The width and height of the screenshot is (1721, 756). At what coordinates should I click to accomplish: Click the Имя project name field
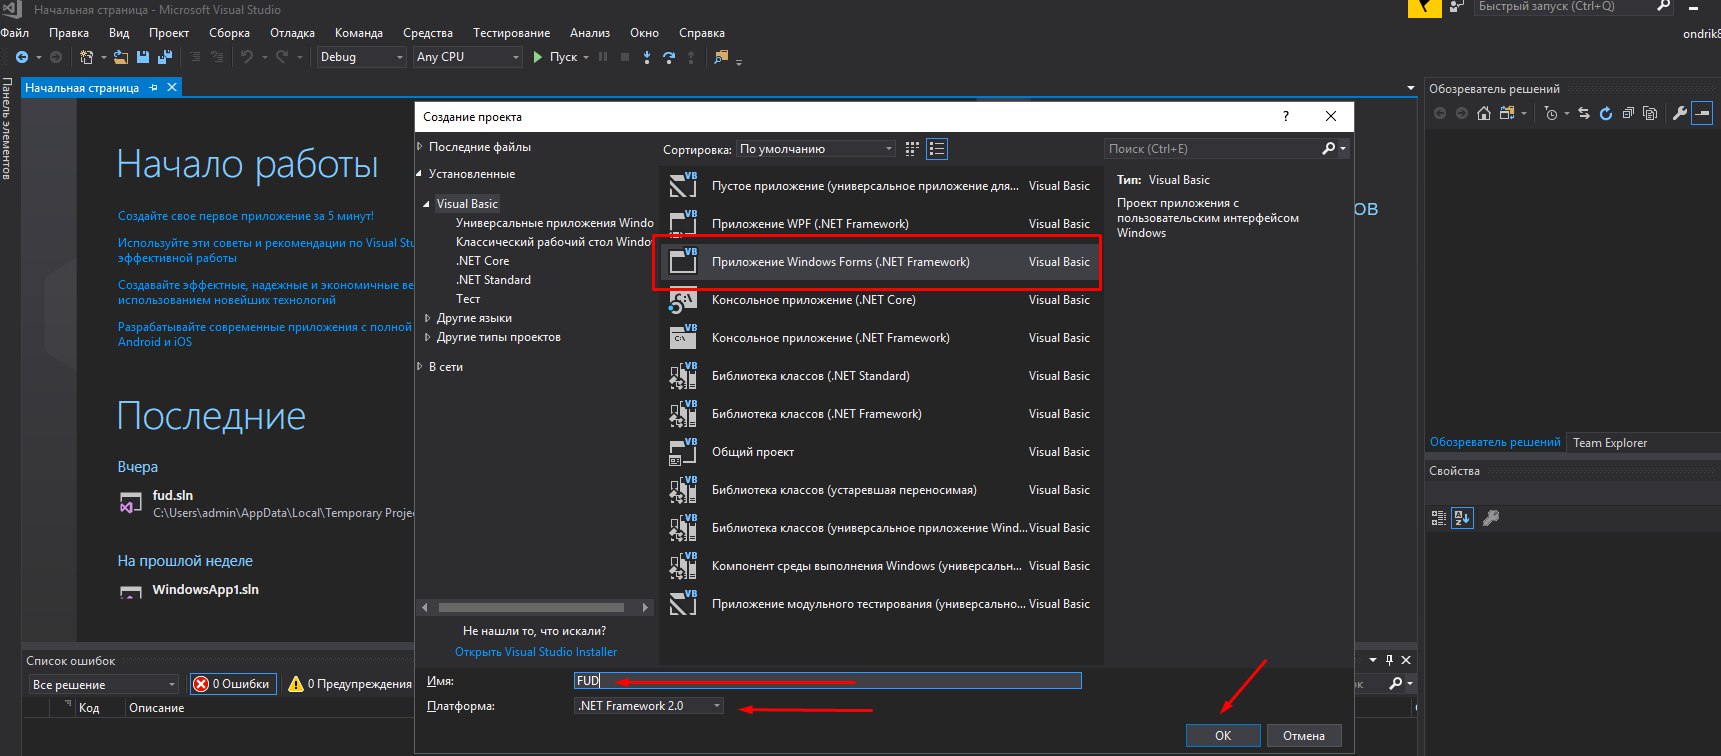(828, 681)
